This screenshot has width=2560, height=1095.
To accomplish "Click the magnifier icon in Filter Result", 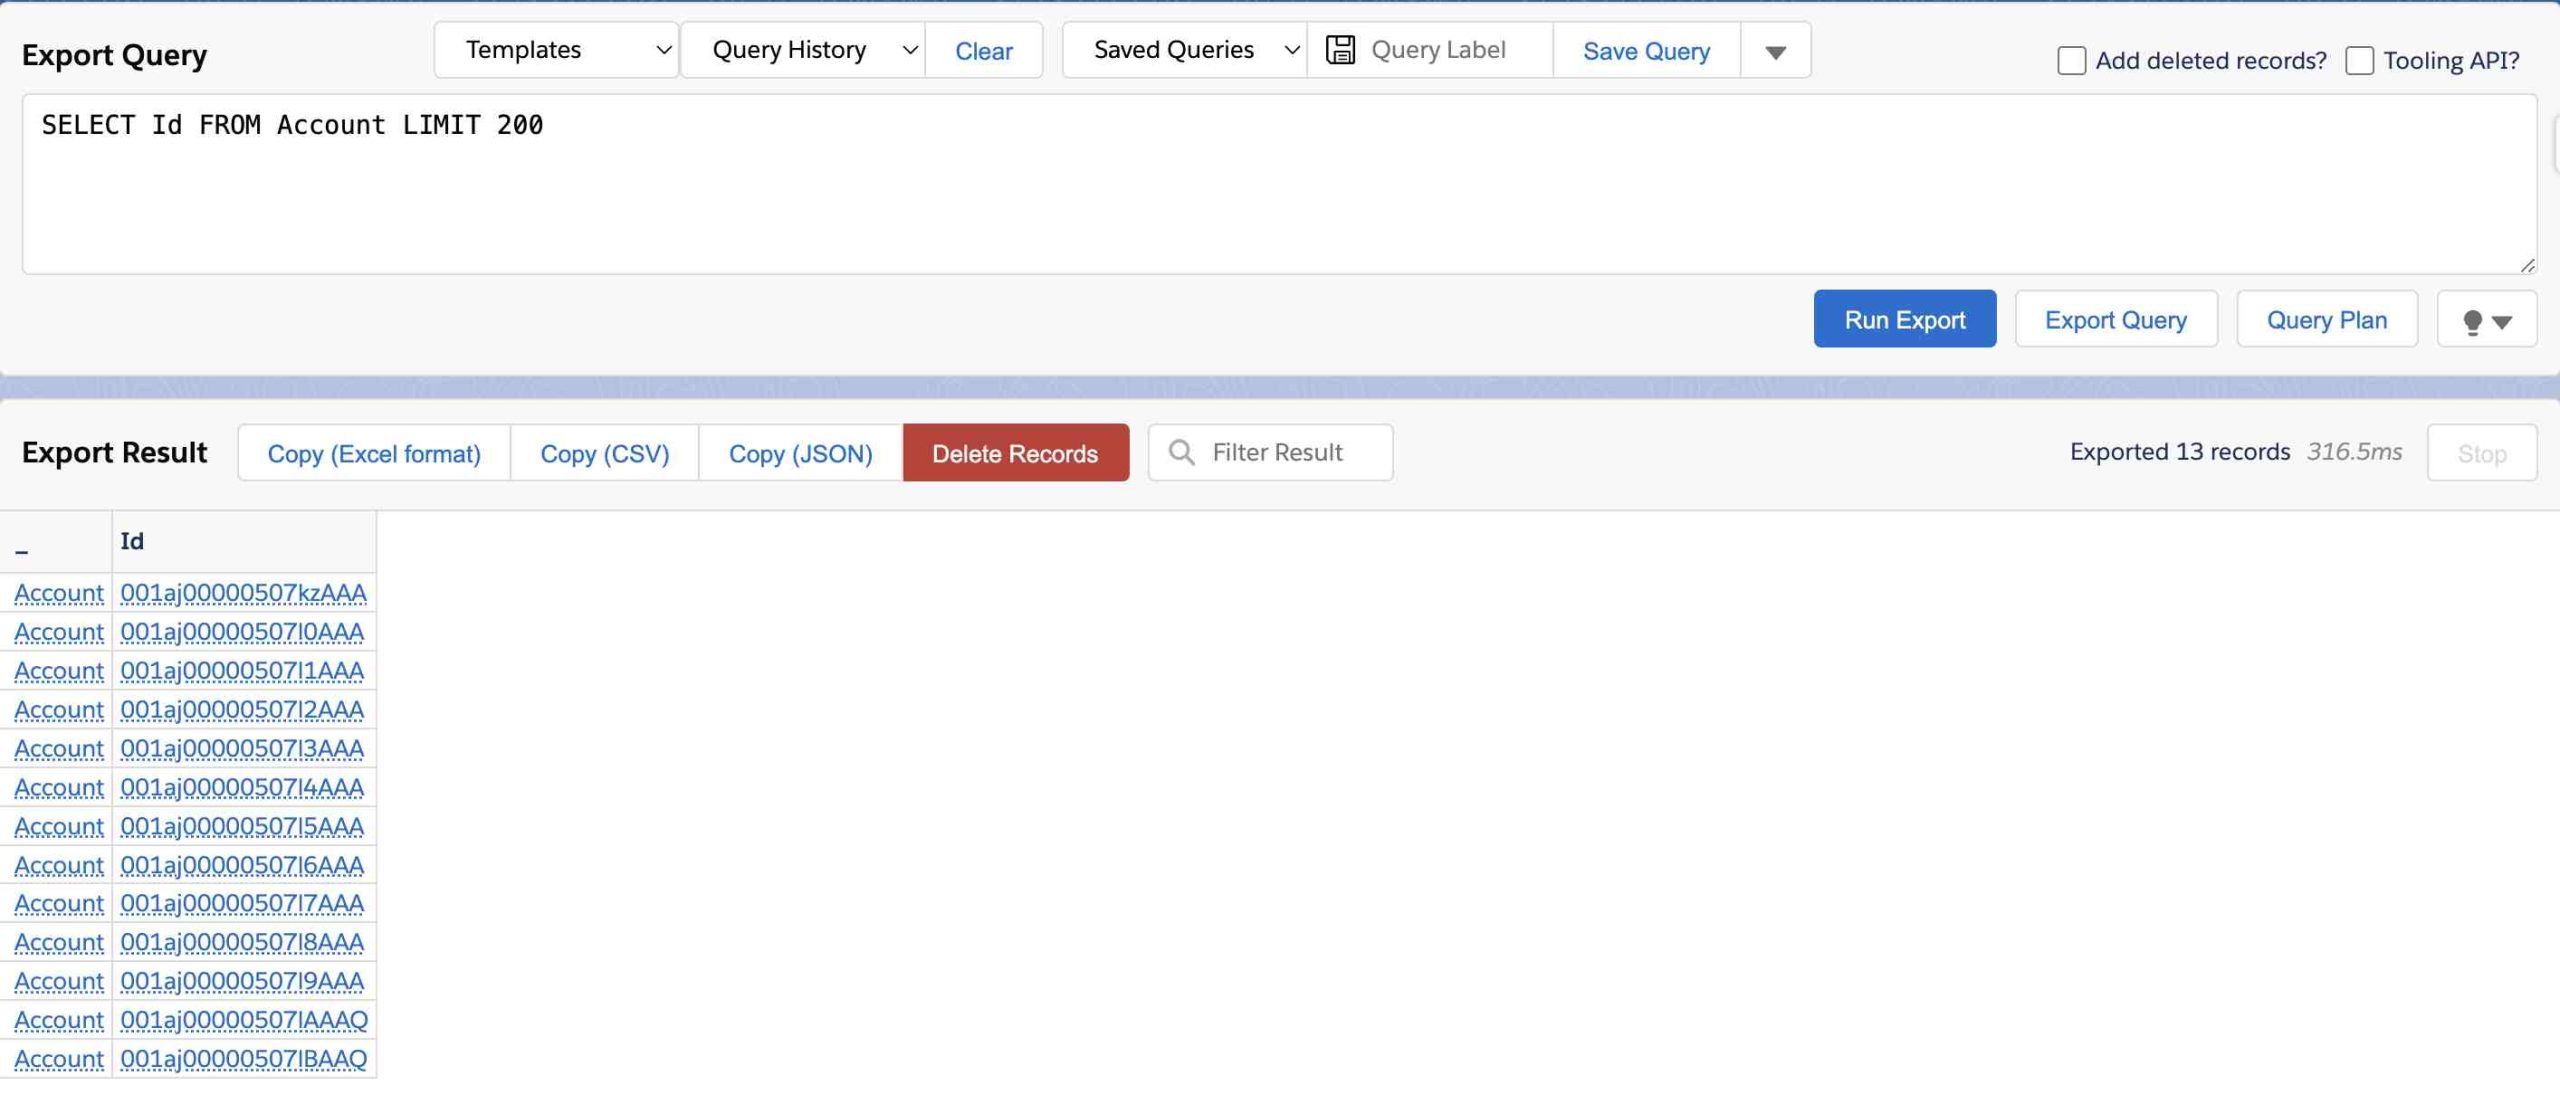I will point(1181,452).
